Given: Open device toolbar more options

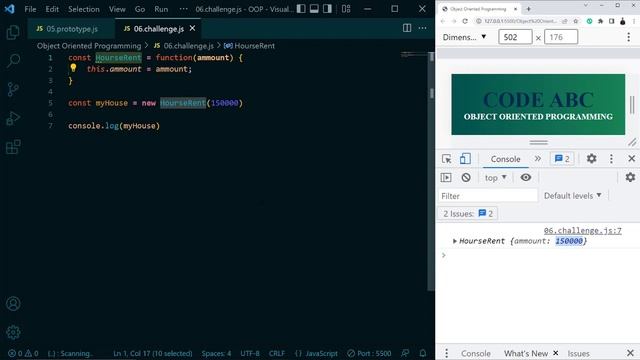Looking at the screenshot, I should pyautogui.click(x=629, y=37).
